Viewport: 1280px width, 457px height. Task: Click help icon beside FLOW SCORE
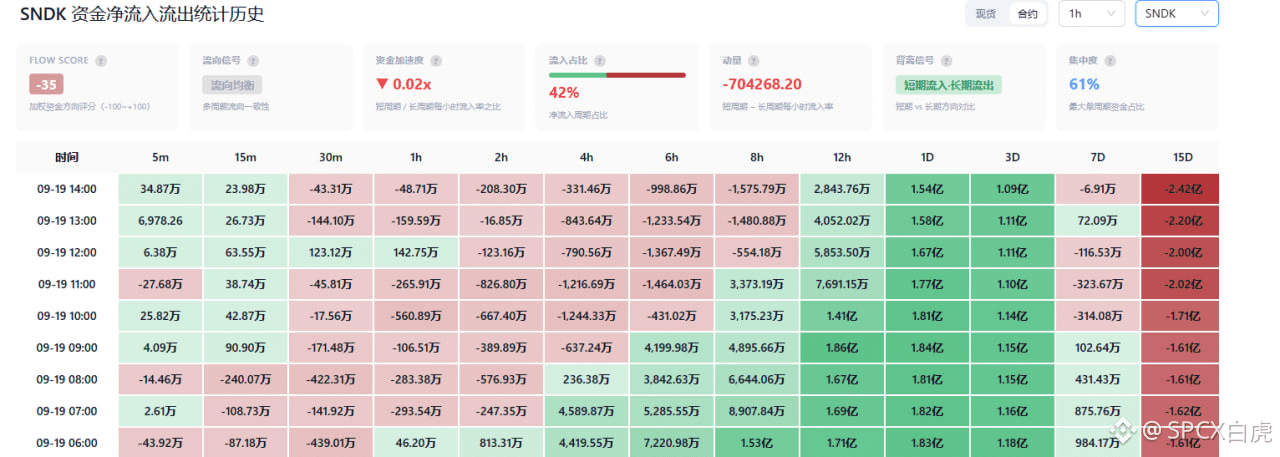coord(101,61)
